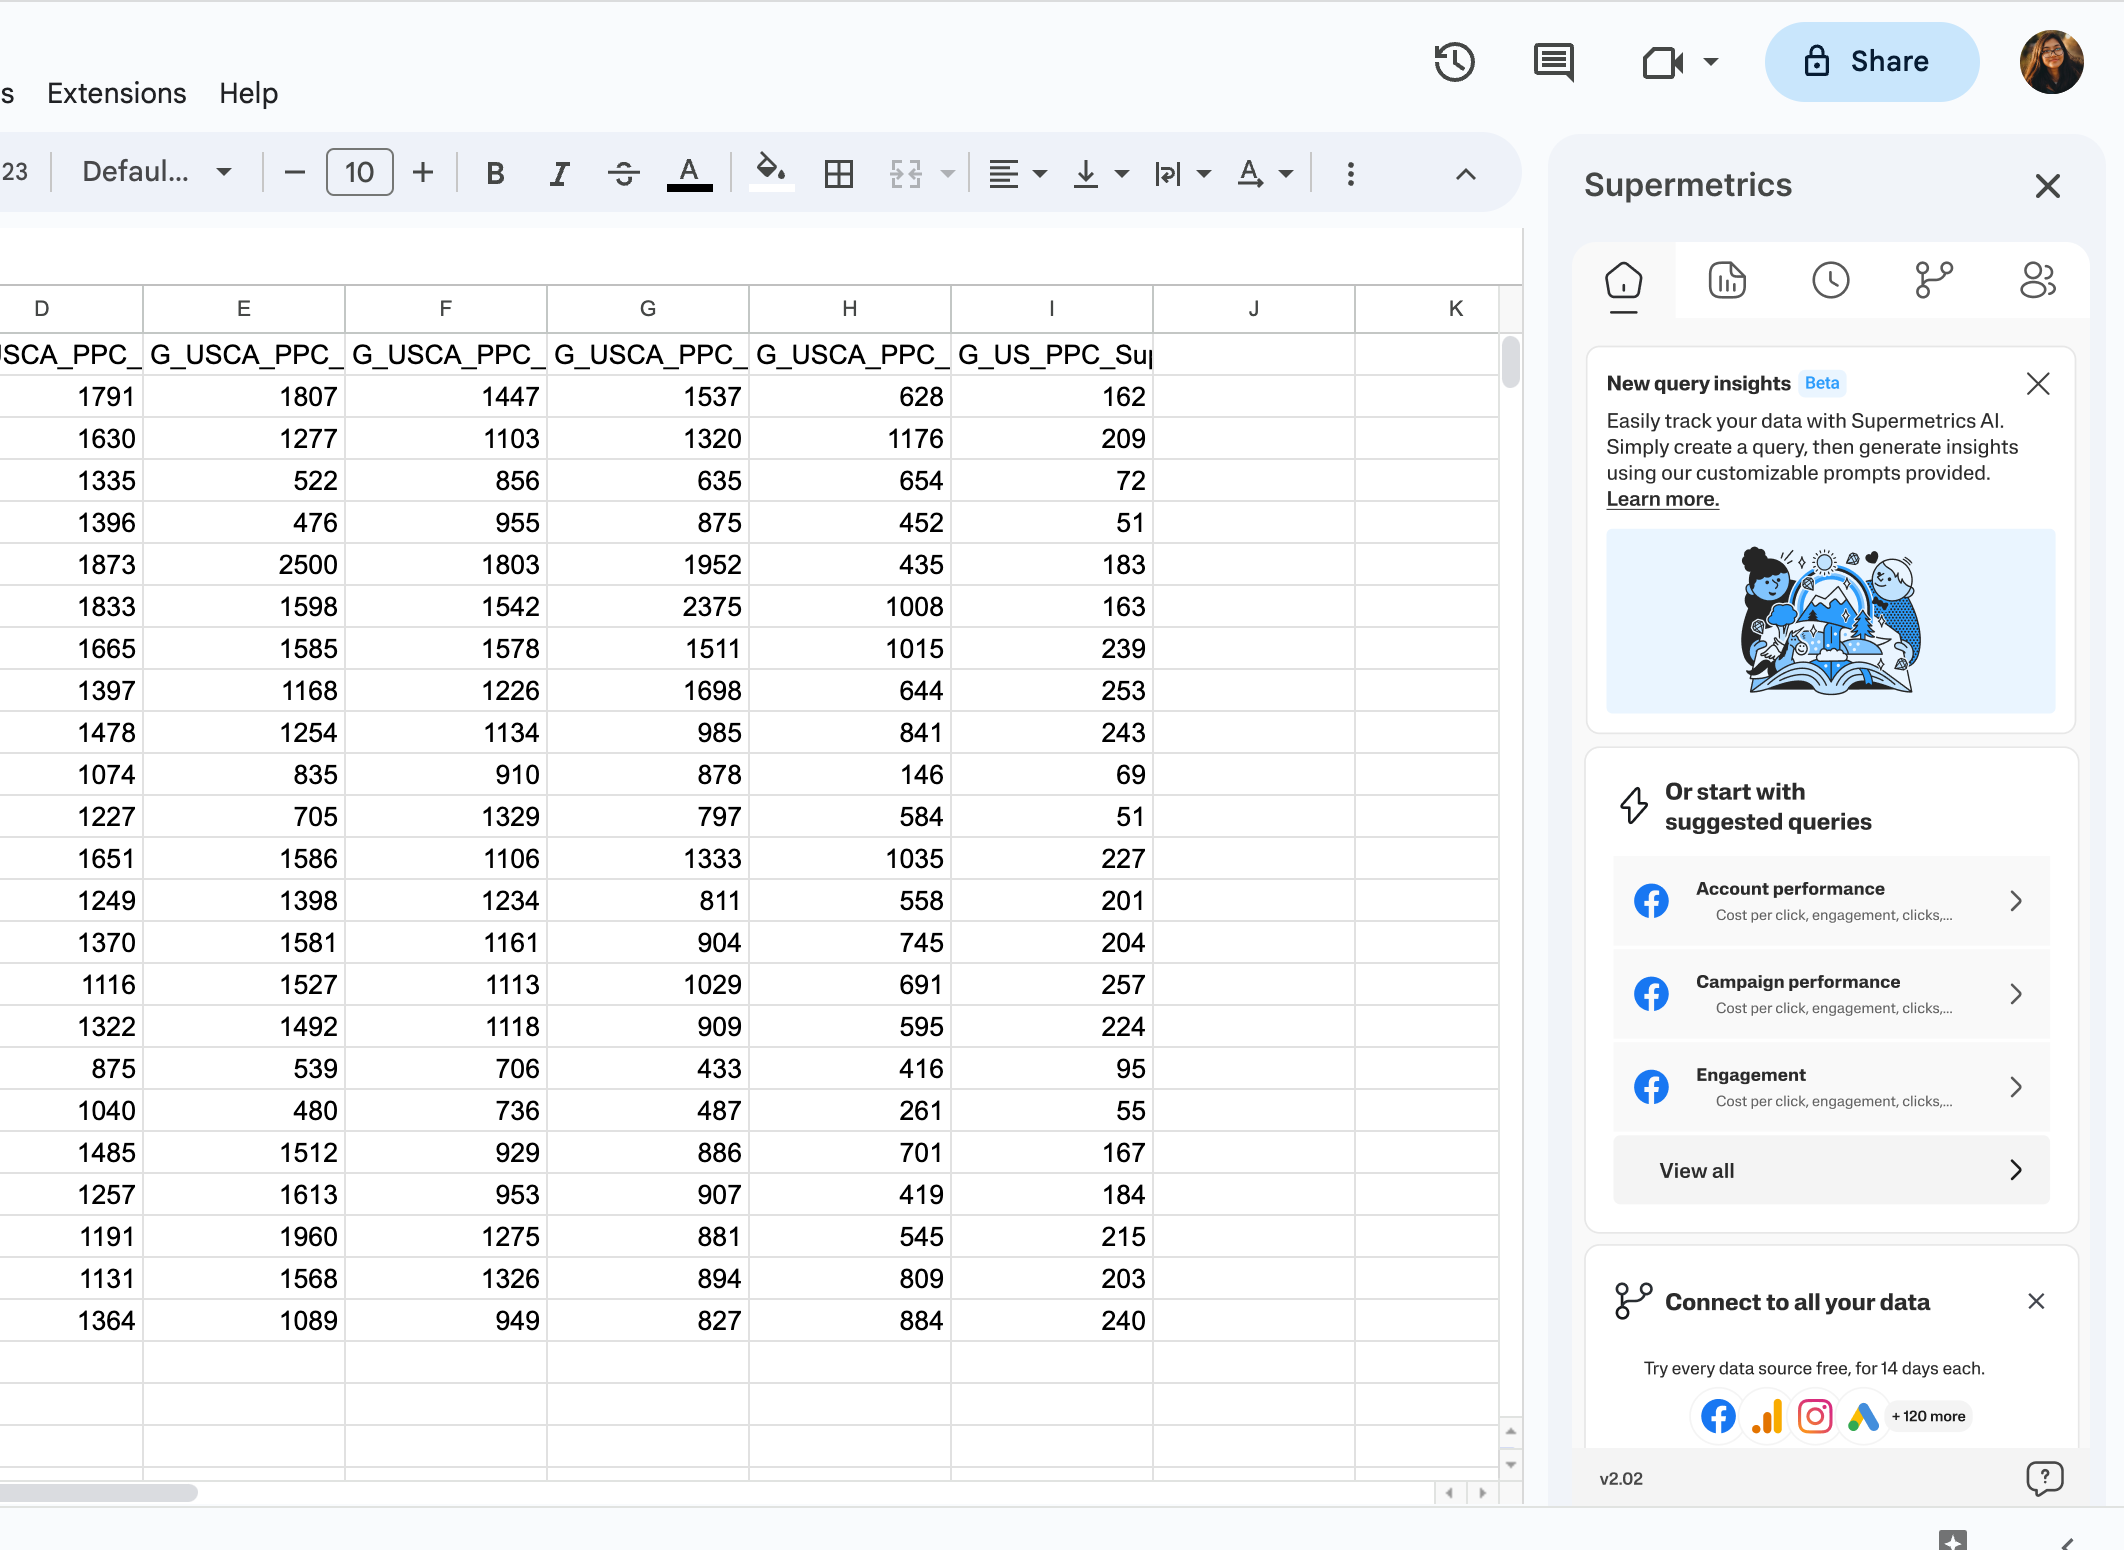Toggle bold formatting

point(495,174)
